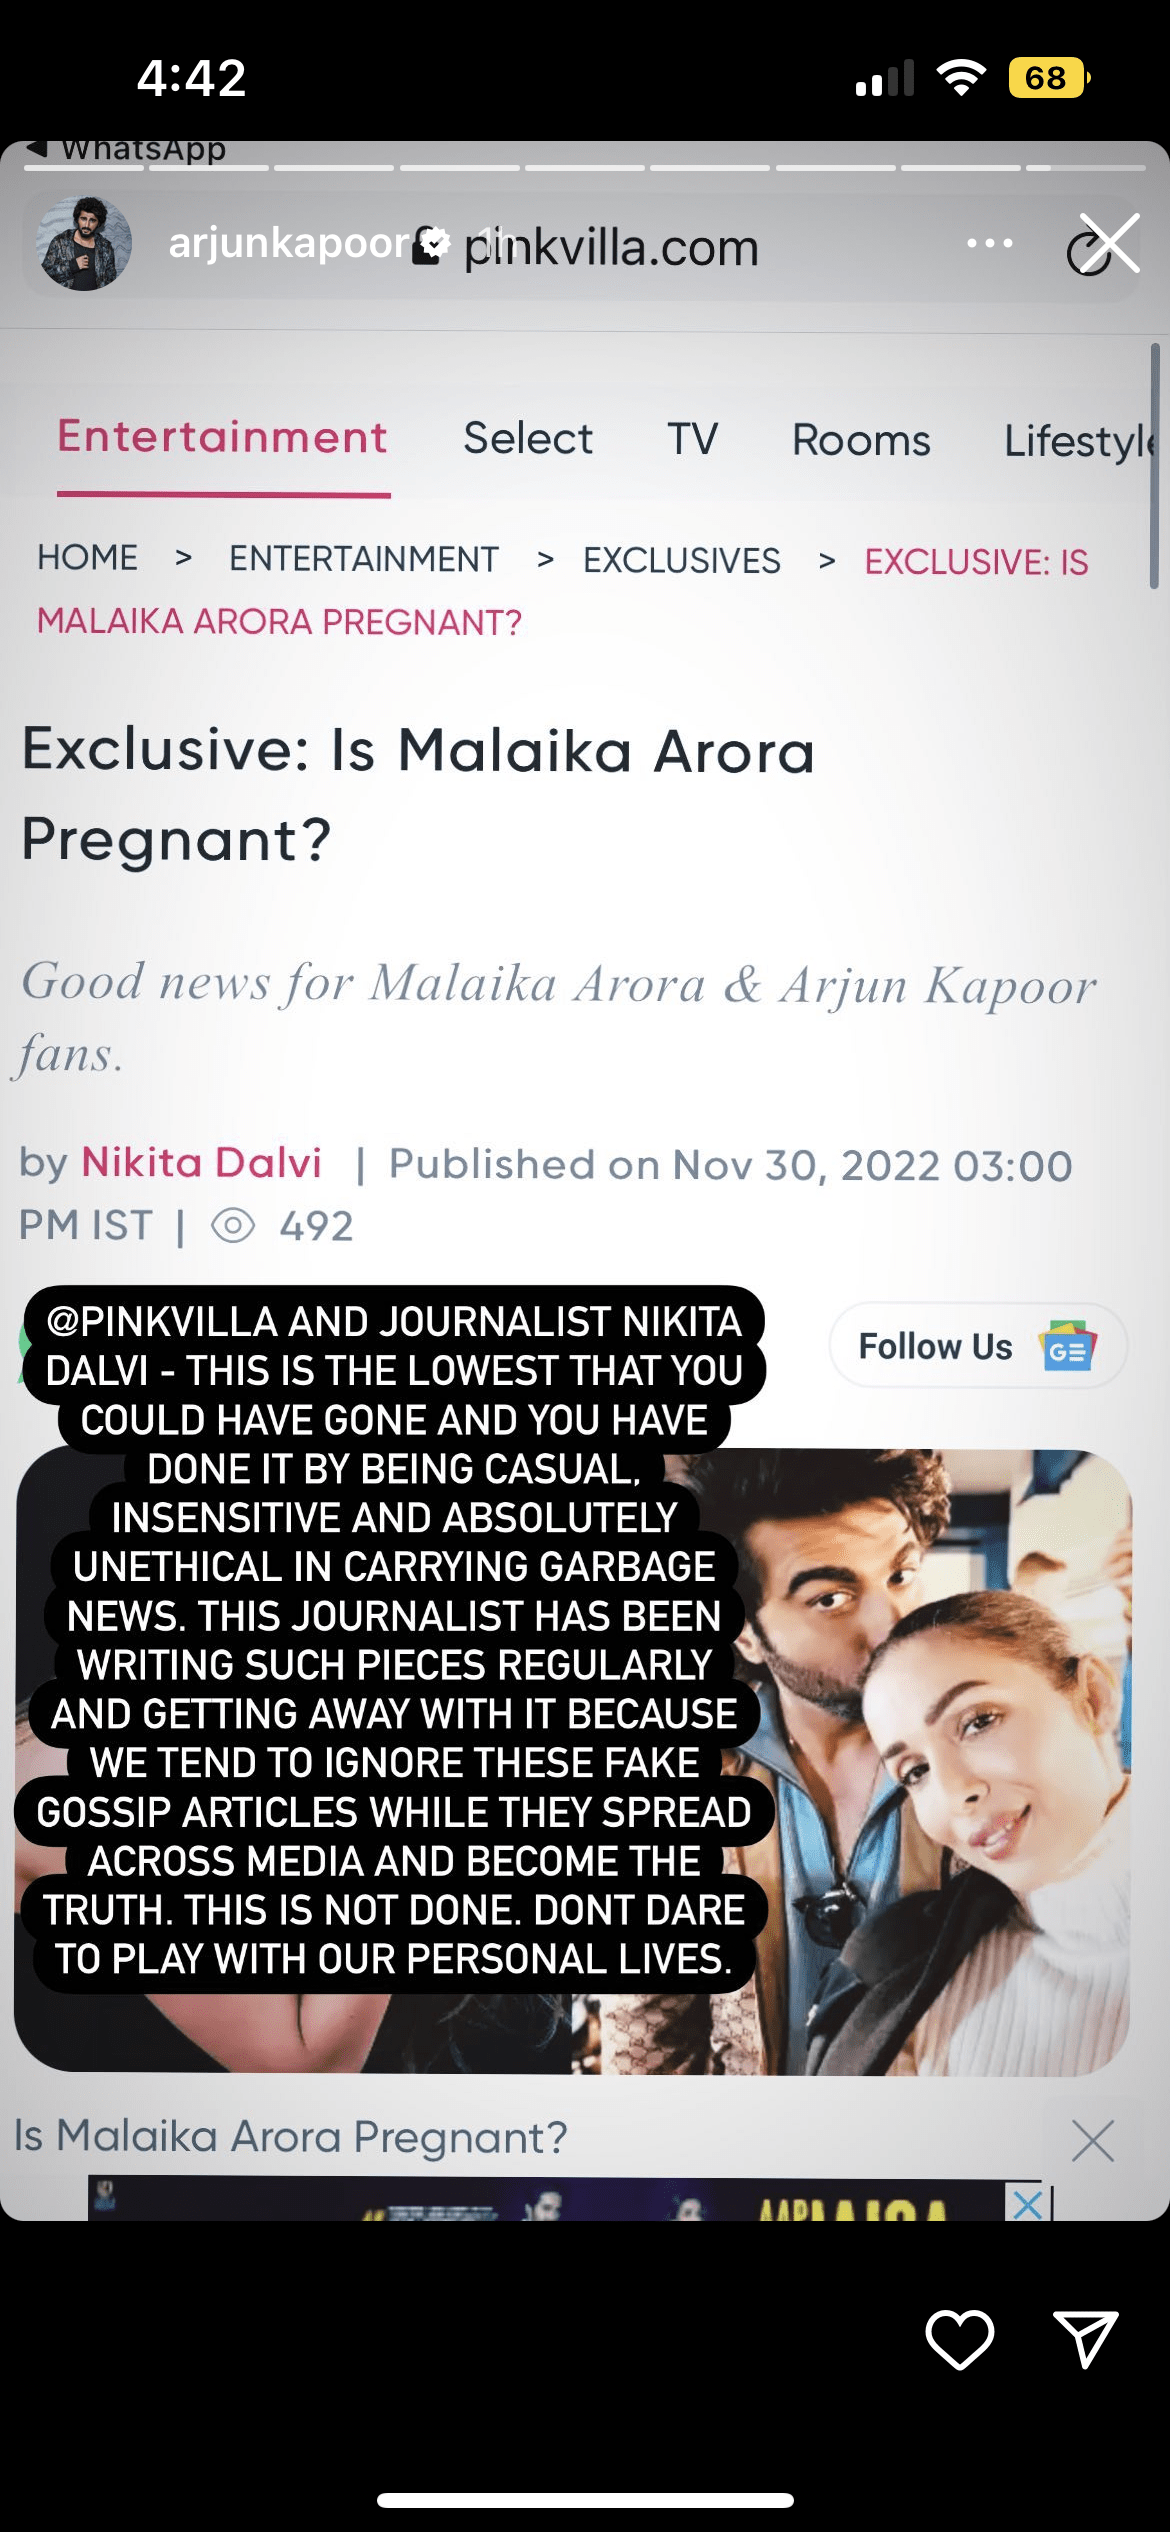Open author Nikita Dalvi's page
1170x2532 pixels.
(x=201, y=1162)
